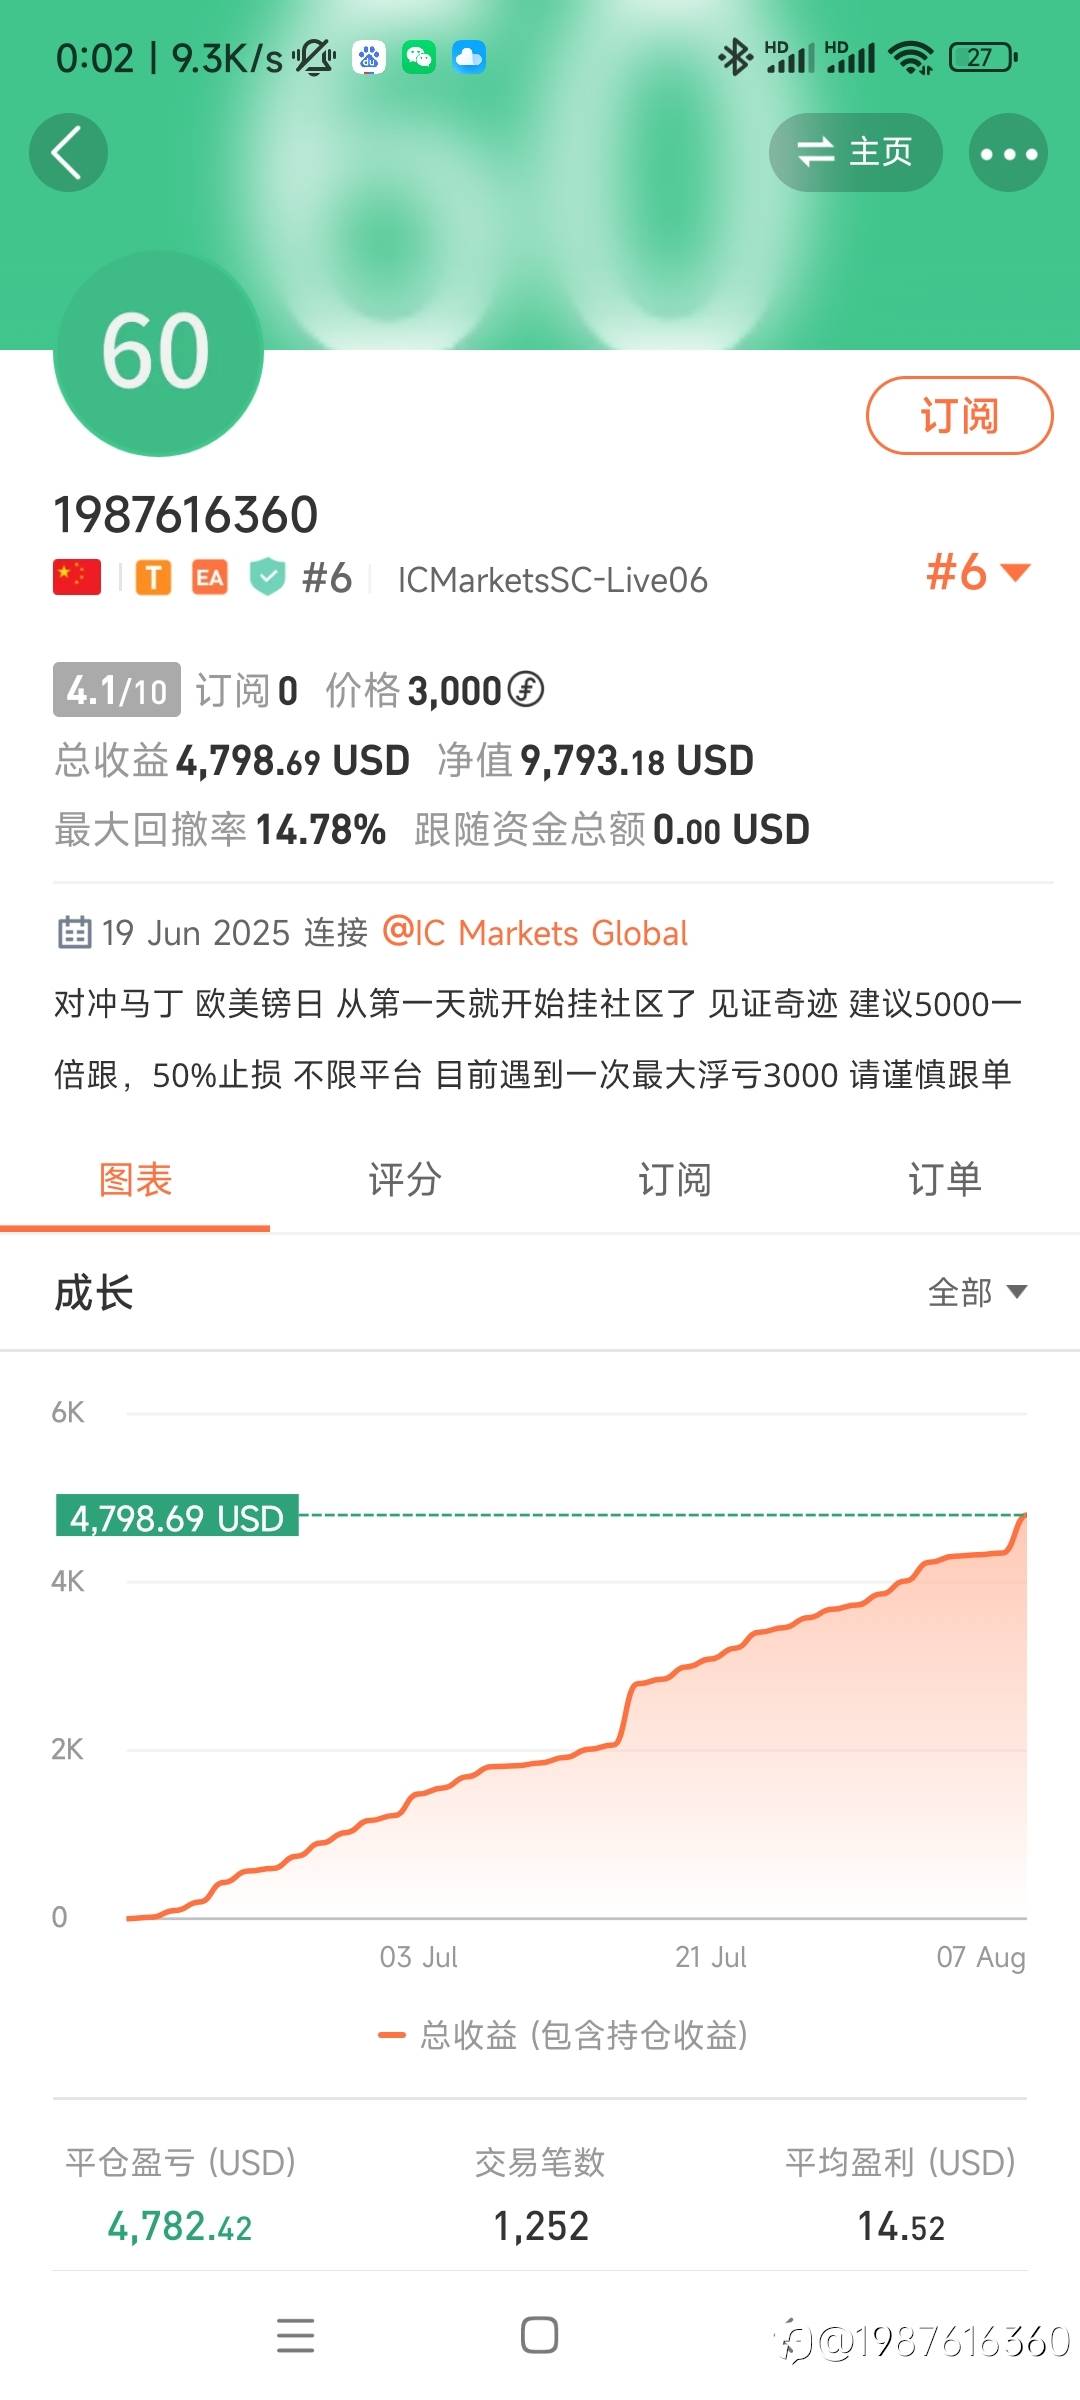
Task: Tap the green 60 profile avatar
Action: [x=158, y=353]
